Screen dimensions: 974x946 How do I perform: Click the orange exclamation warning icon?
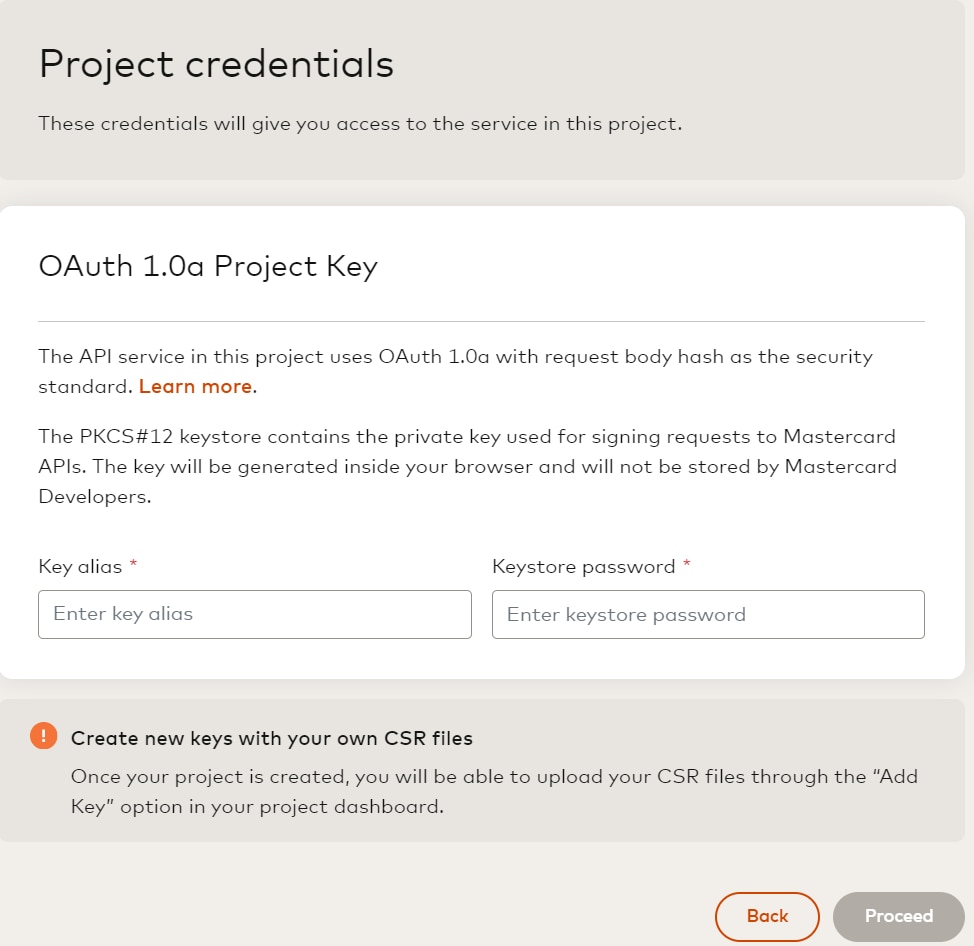44,736
